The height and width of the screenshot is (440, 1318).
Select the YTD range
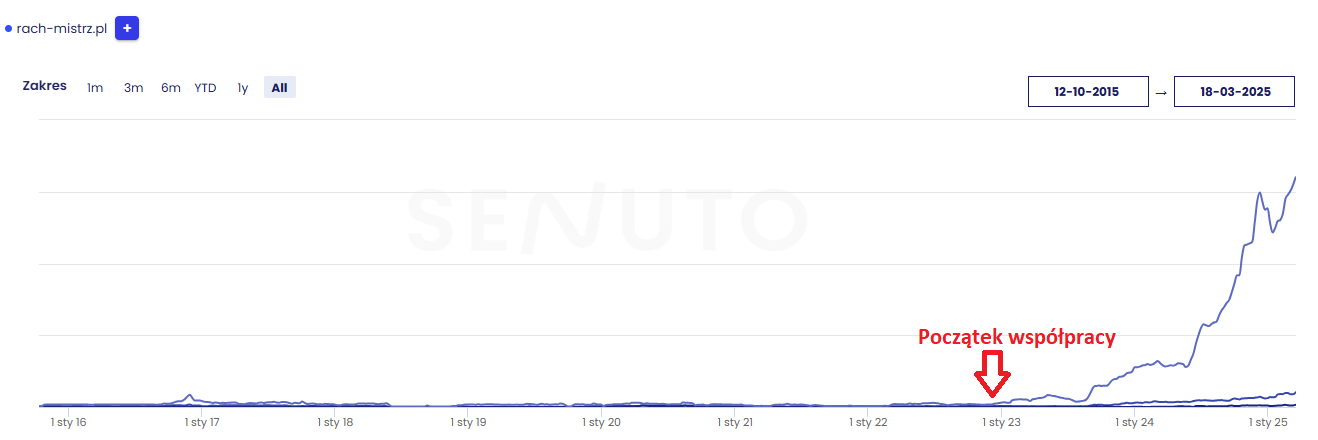coord(205,88)
